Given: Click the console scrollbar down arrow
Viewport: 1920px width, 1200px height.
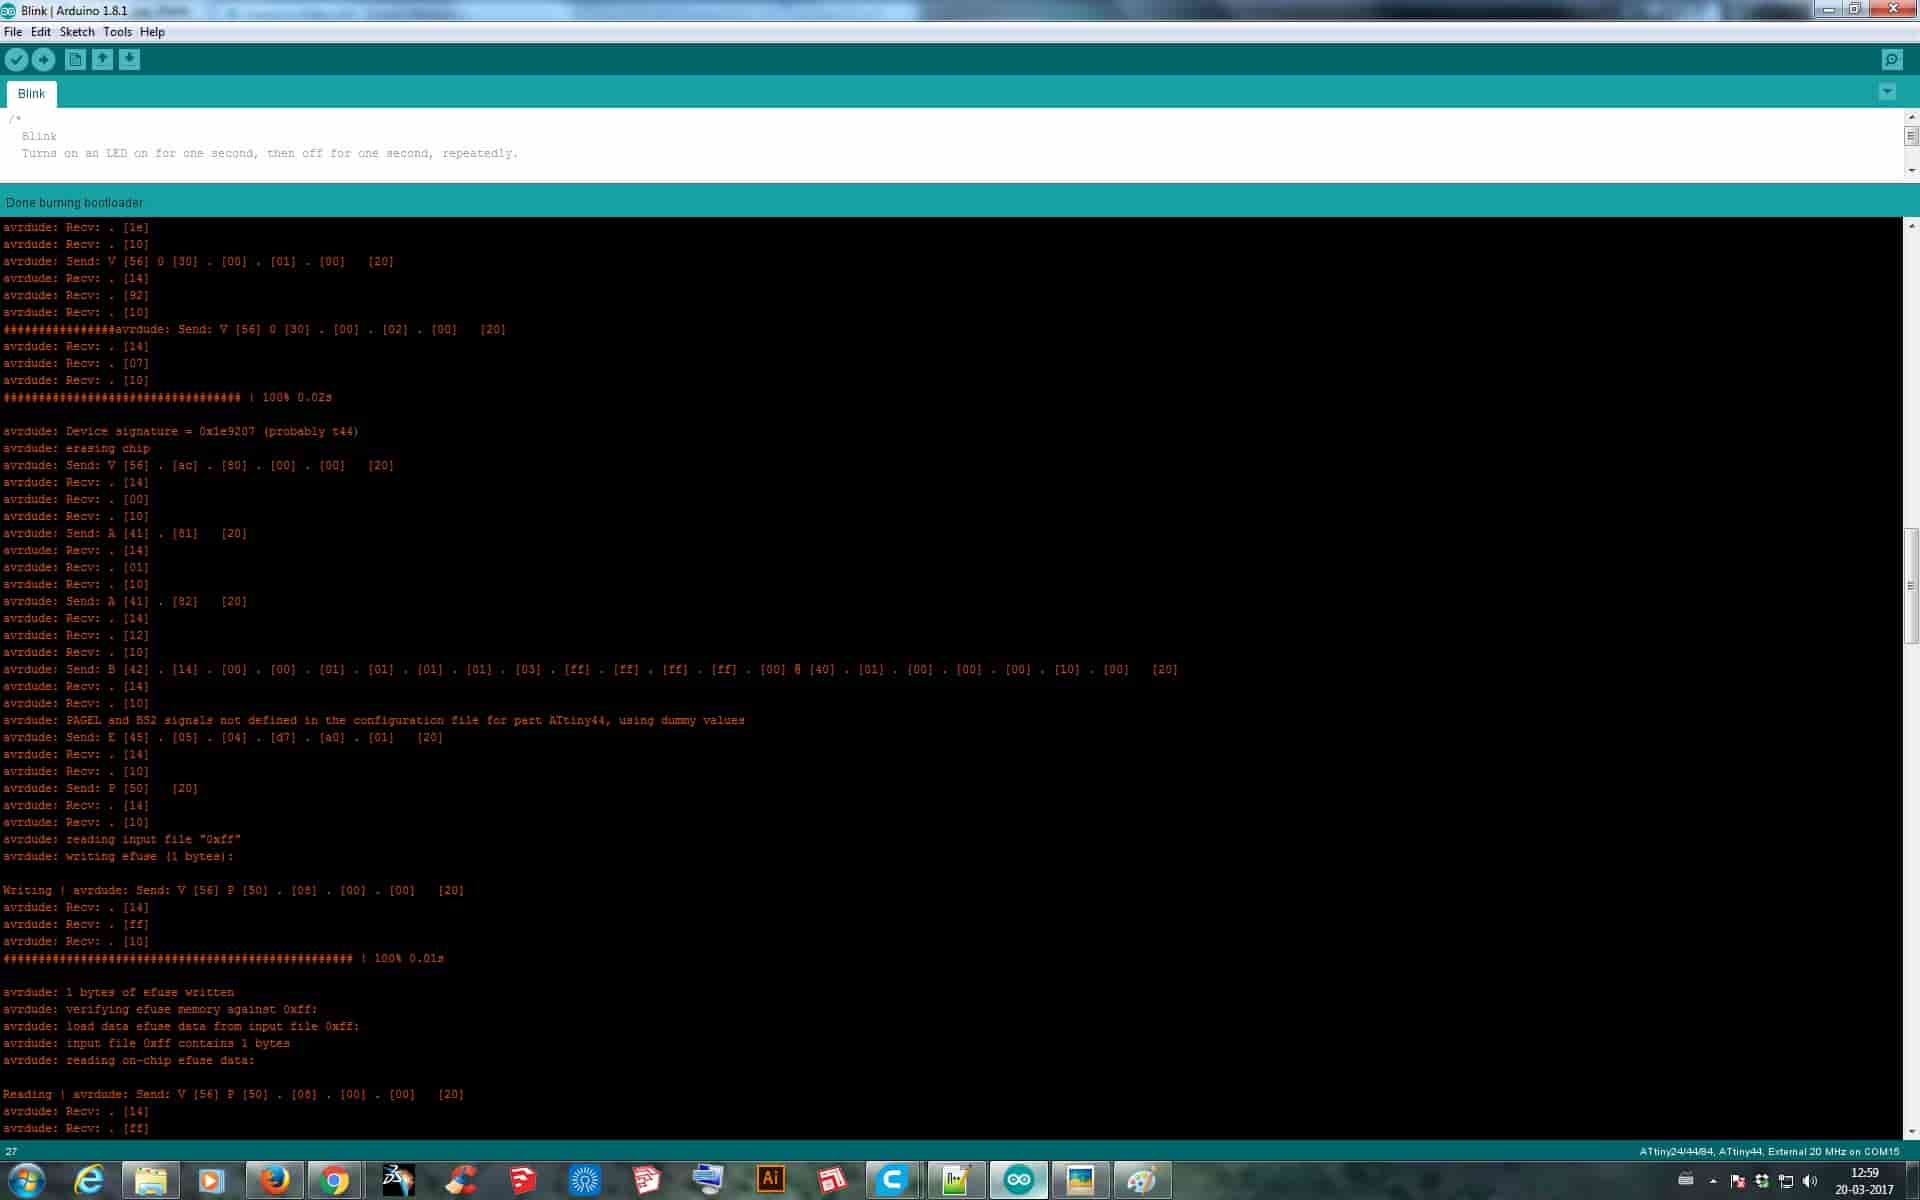Looking at the screenshot, I should (1911, 1132).
